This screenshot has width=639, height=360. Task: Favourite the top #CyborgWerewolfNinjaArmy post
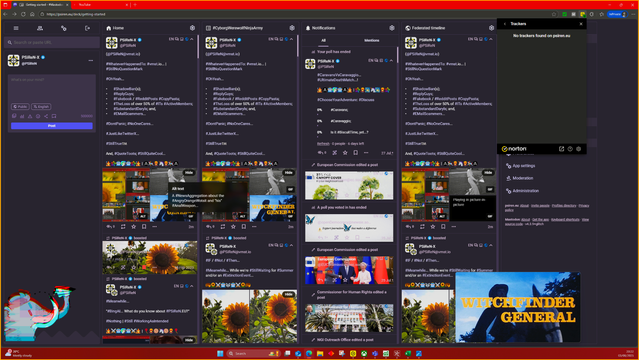coord(233,227)
